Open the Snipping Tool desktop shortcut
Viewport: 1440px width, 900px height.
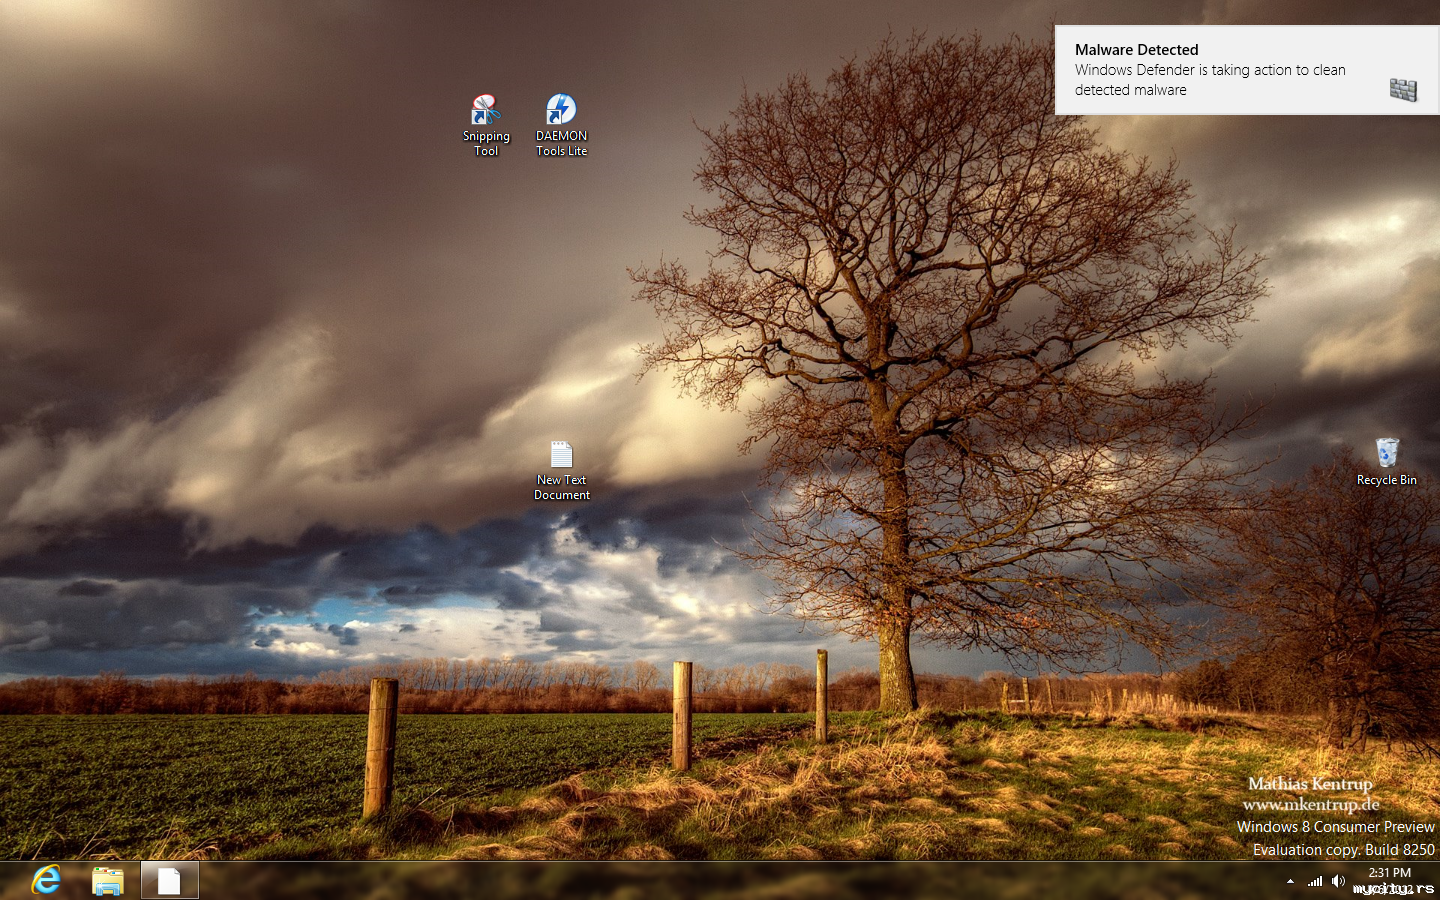(x=486, y=124)
